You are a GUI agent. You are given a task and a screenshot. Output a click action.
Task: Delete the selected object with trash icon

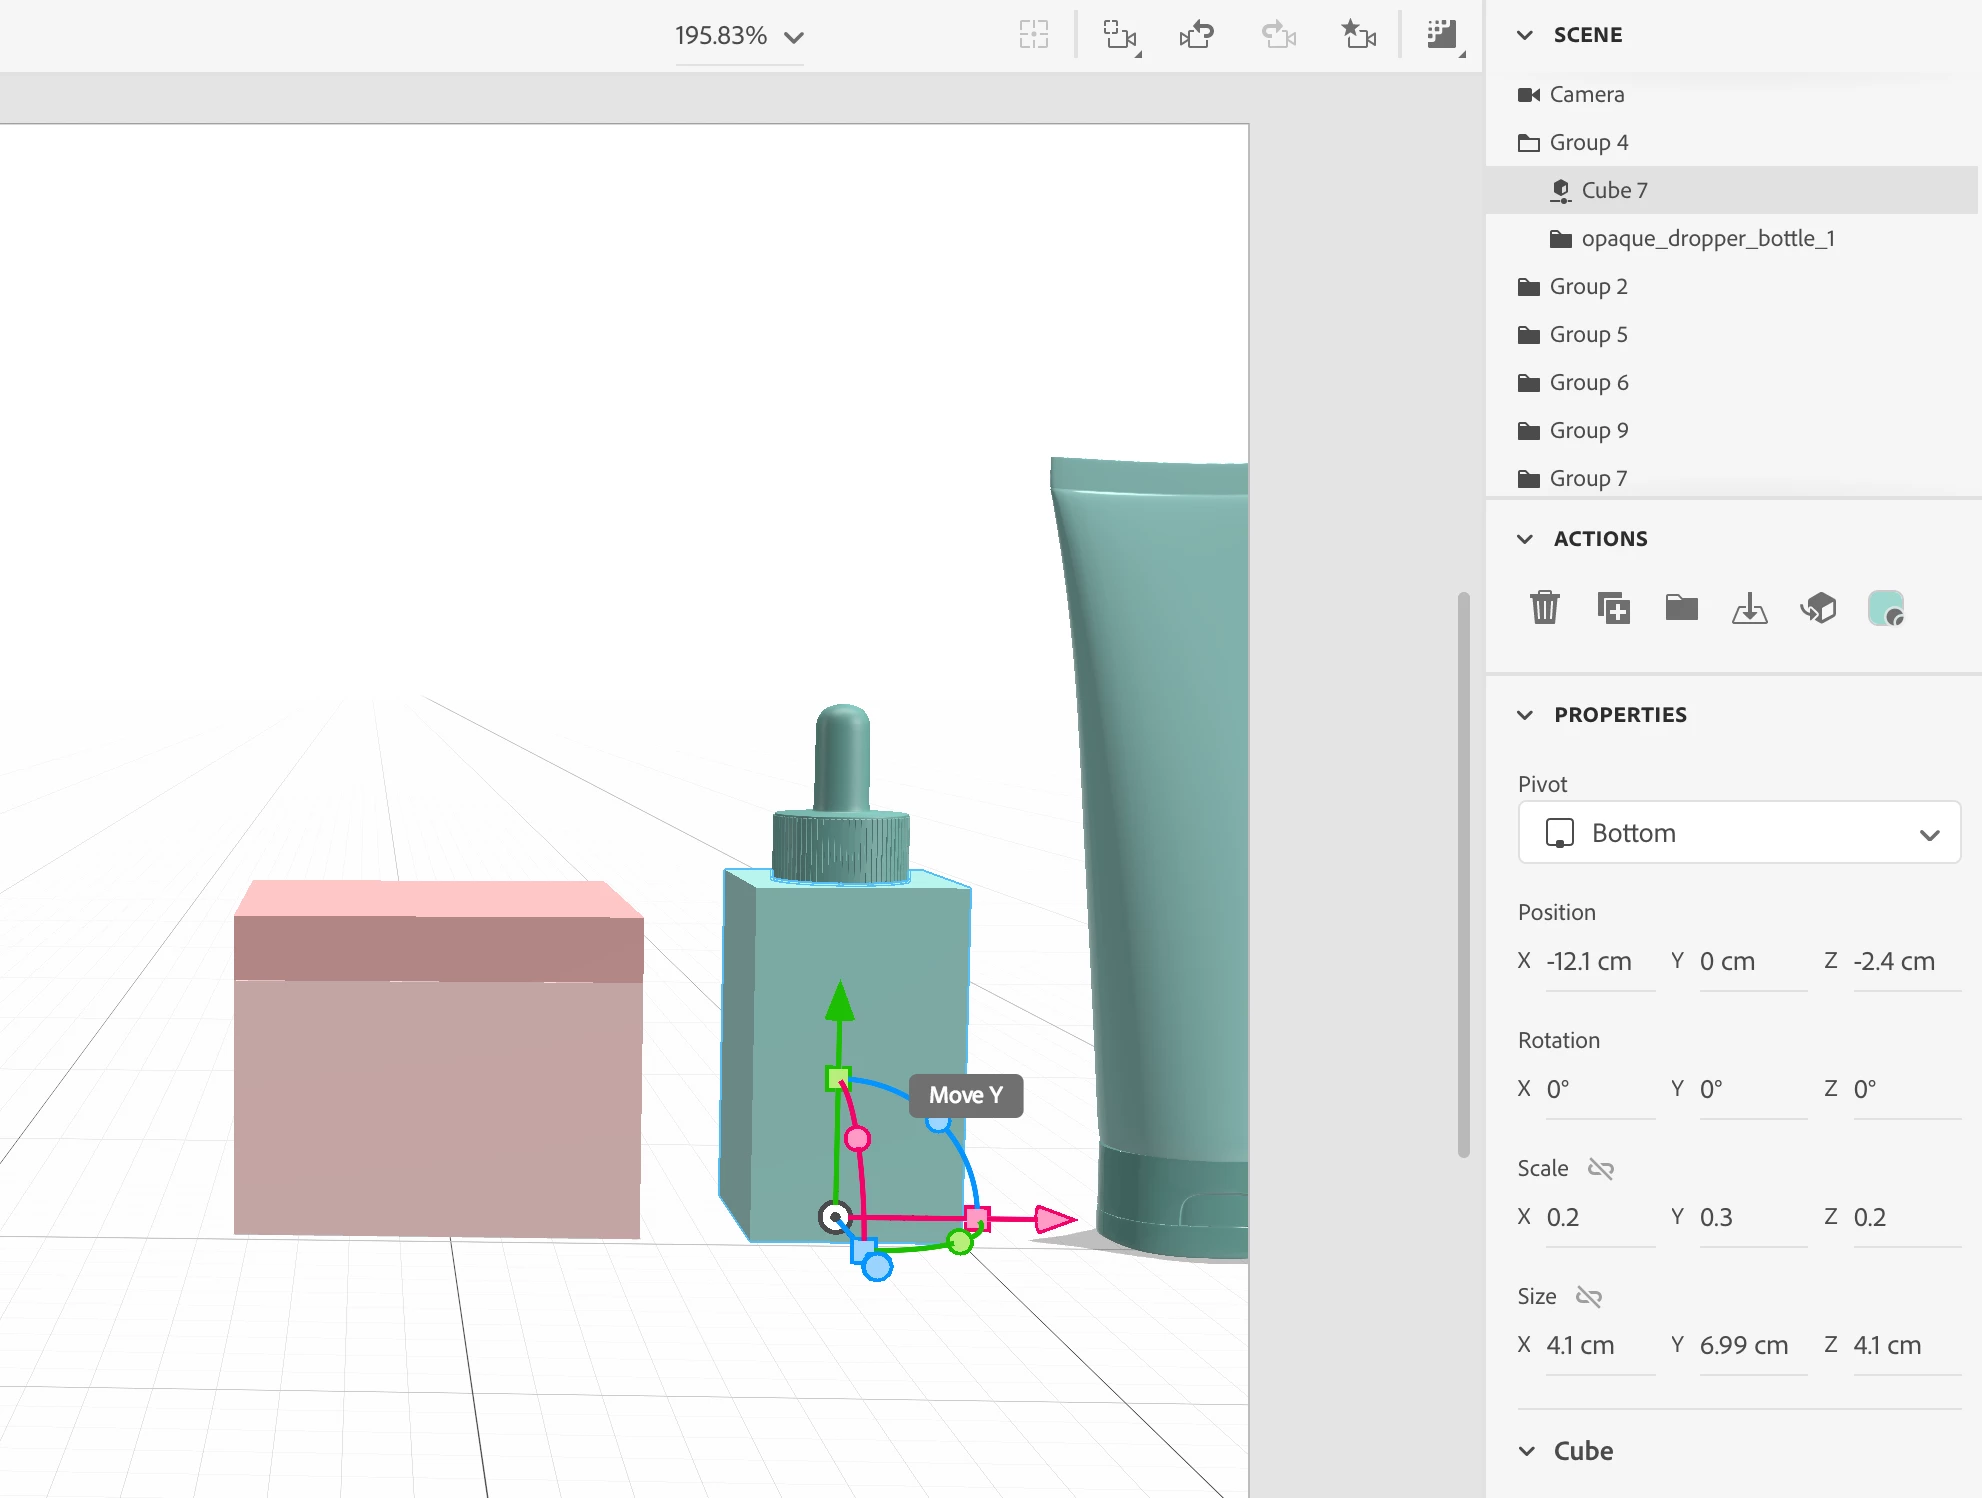(1544, 607)
